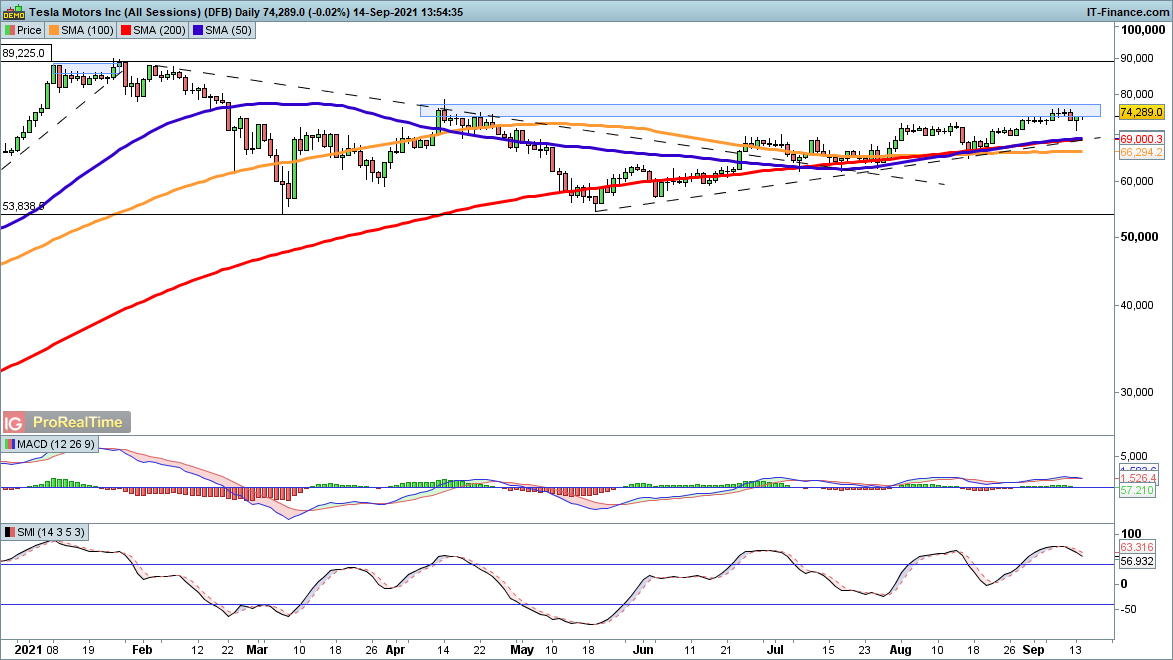Image resolution: width=1173 pixels, height=660 pixels.
Task: Select the SMA (100) legend button
Action: pos(81,31)
